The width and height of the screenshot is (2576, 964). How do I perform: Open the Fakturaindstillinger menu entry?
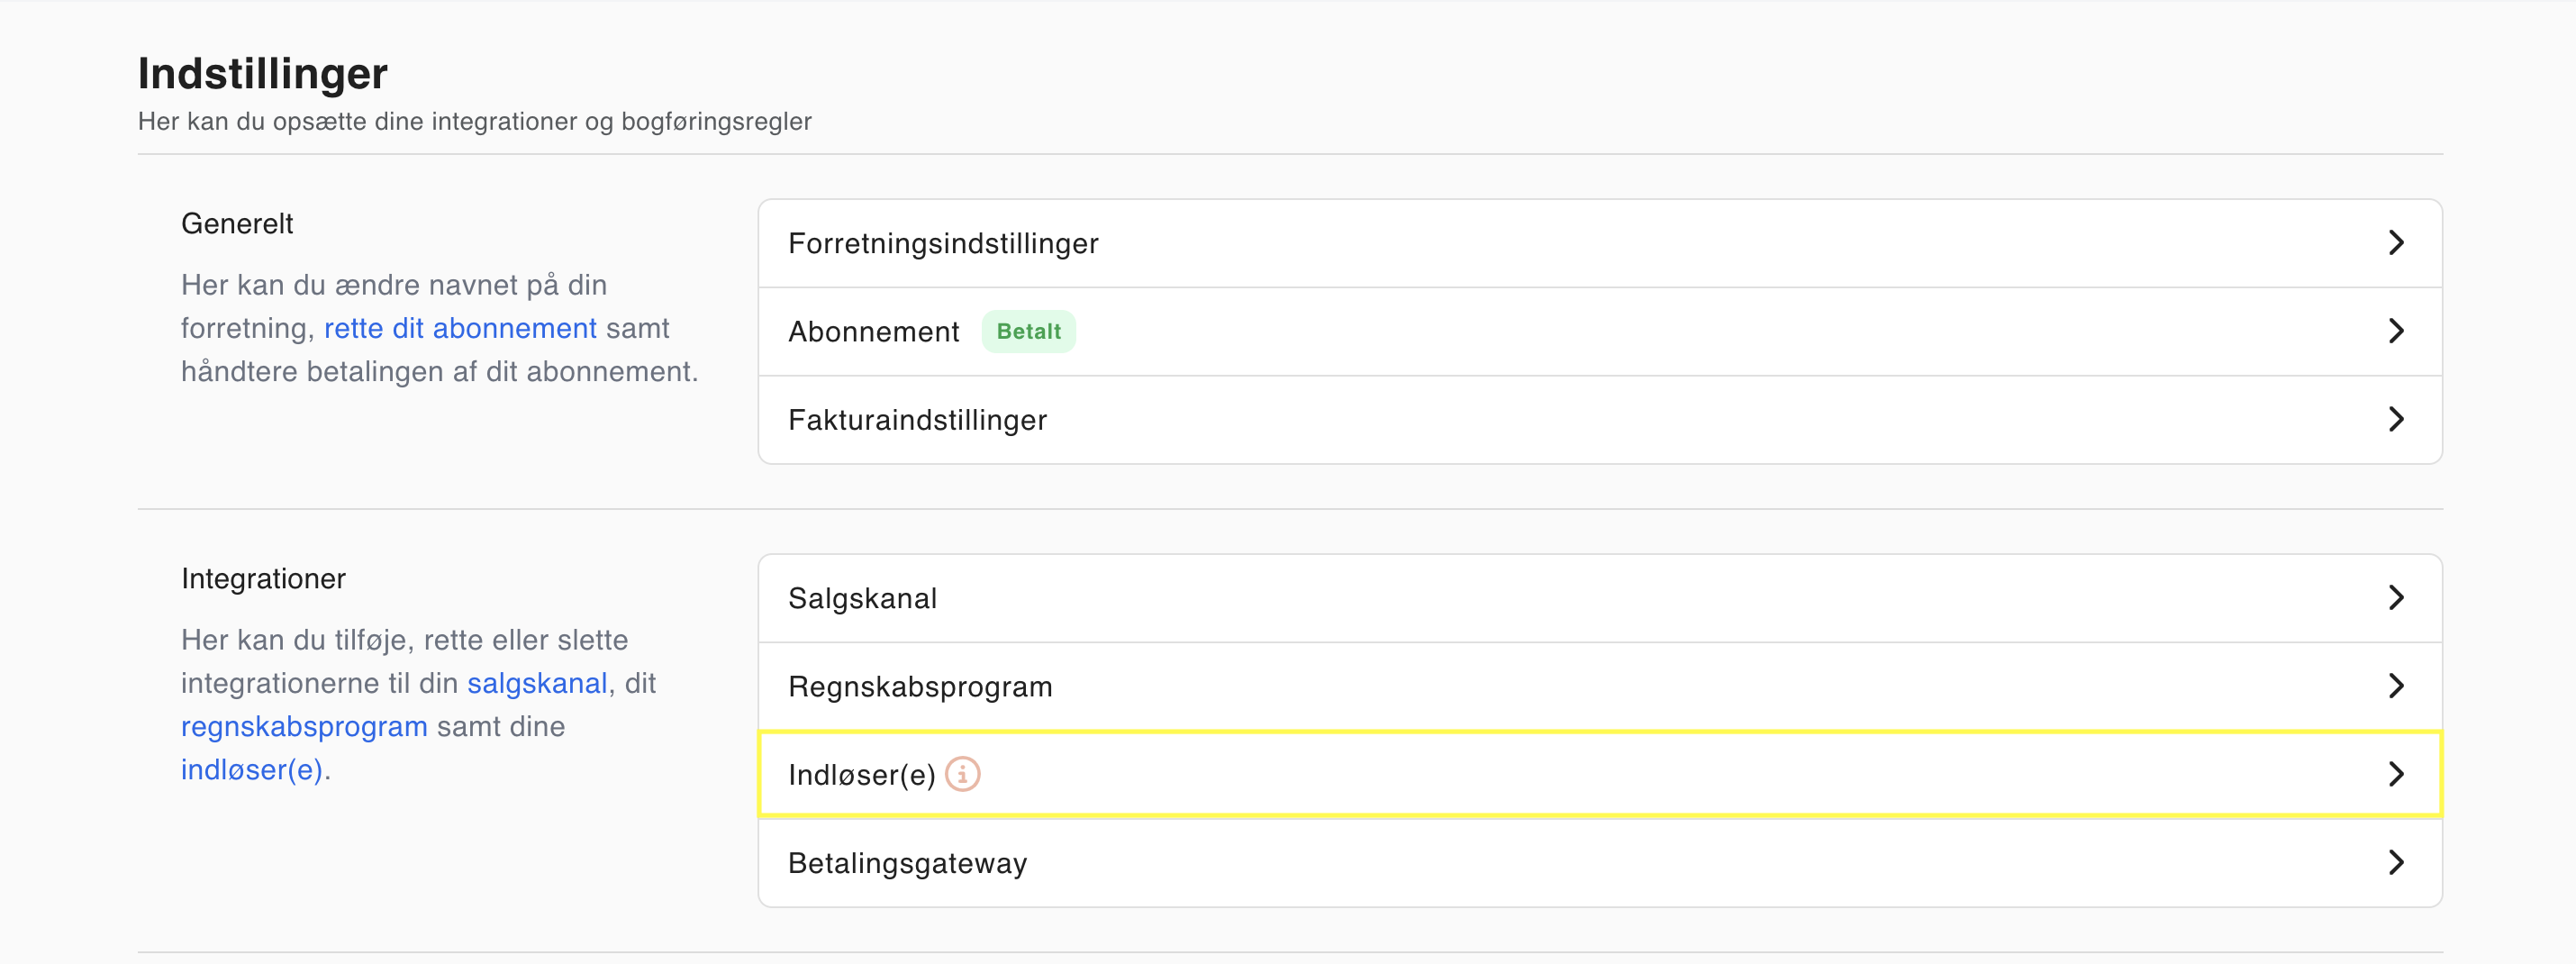tap(917, 420)
